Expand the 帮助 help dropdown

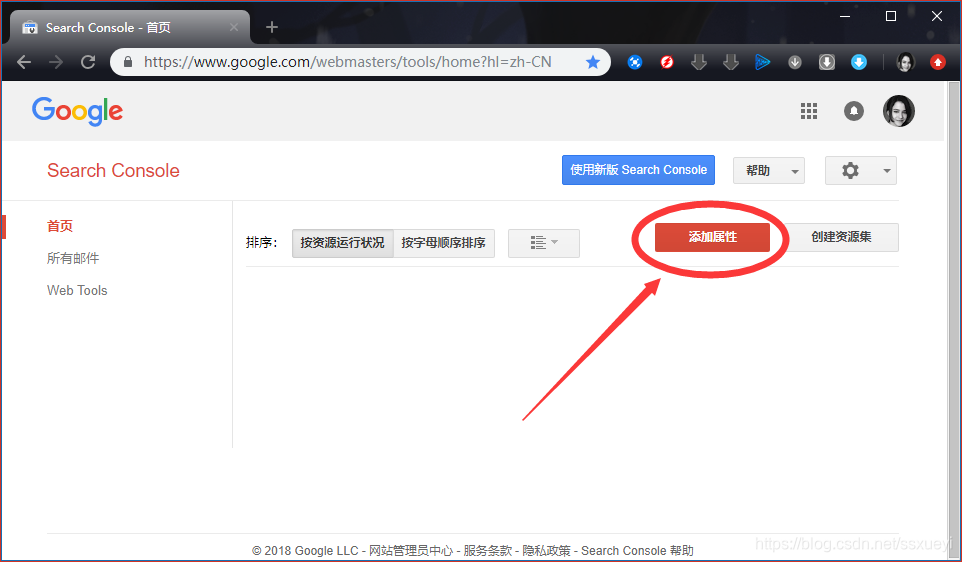pyautogui.click(x=769, y=171)
